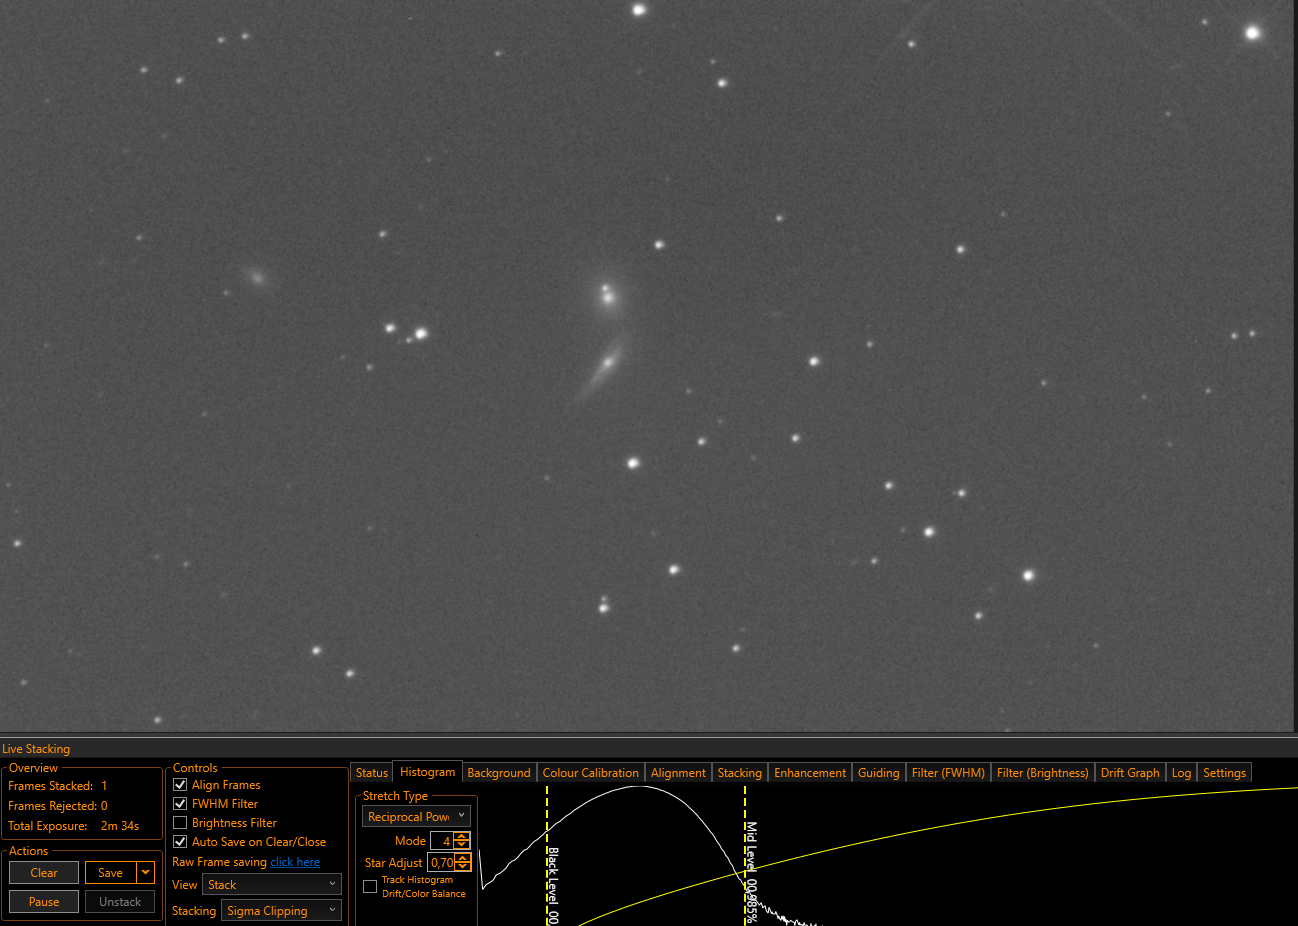Open the Stretch Type Reciprocal Power dropdown

click(x=416, y=817)
